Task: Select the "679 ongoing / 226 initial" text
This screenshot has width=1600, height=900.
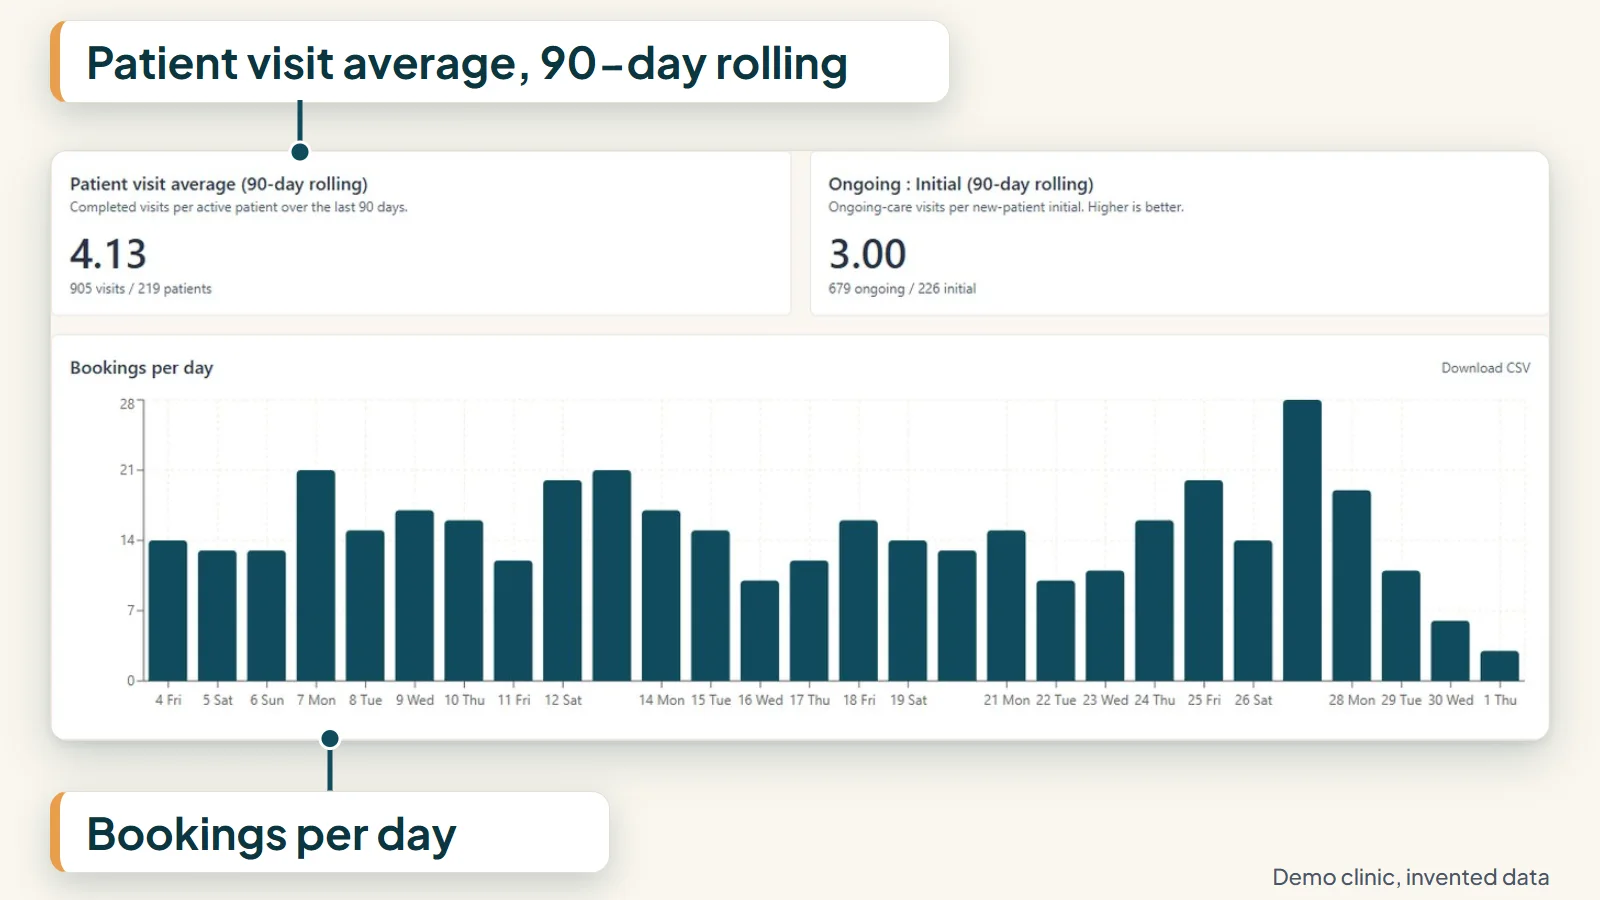Action: pos(902,288)
